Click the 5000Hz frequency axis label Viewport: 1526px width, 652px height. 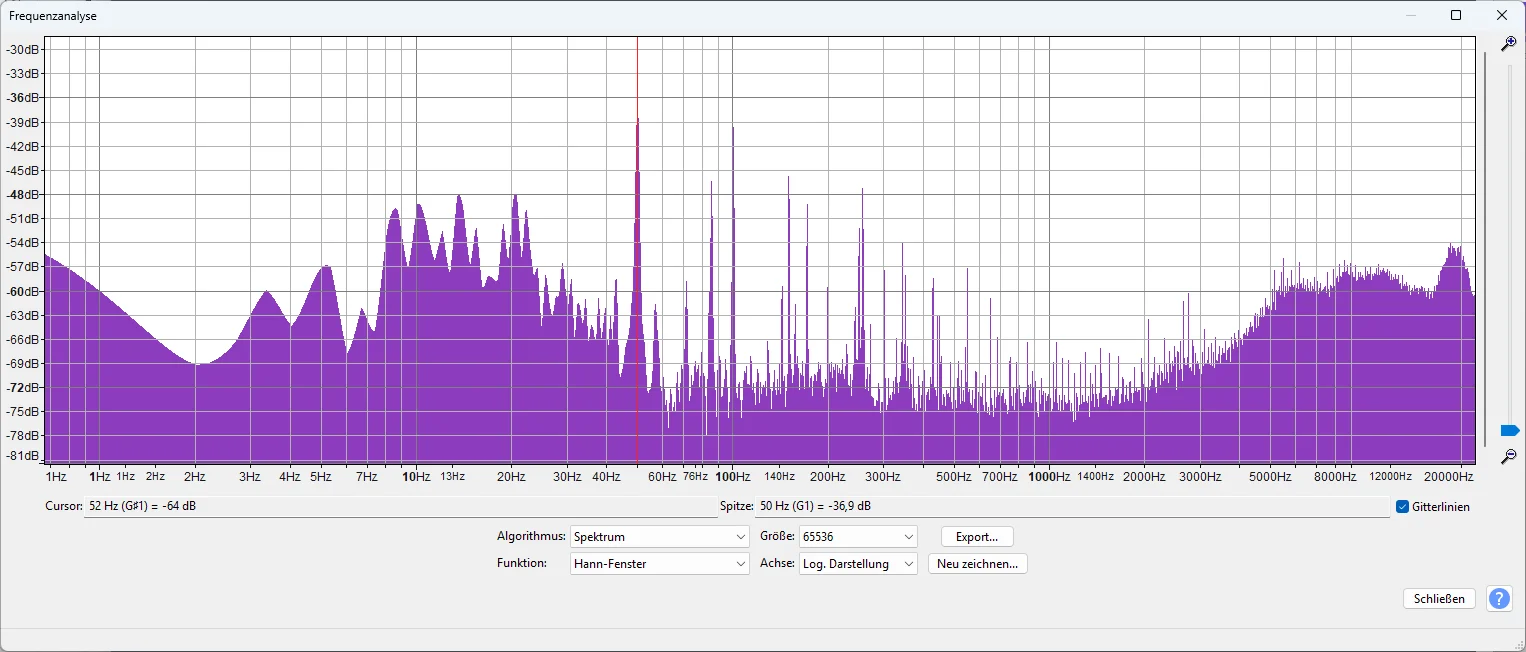(x=1270, y=477)
